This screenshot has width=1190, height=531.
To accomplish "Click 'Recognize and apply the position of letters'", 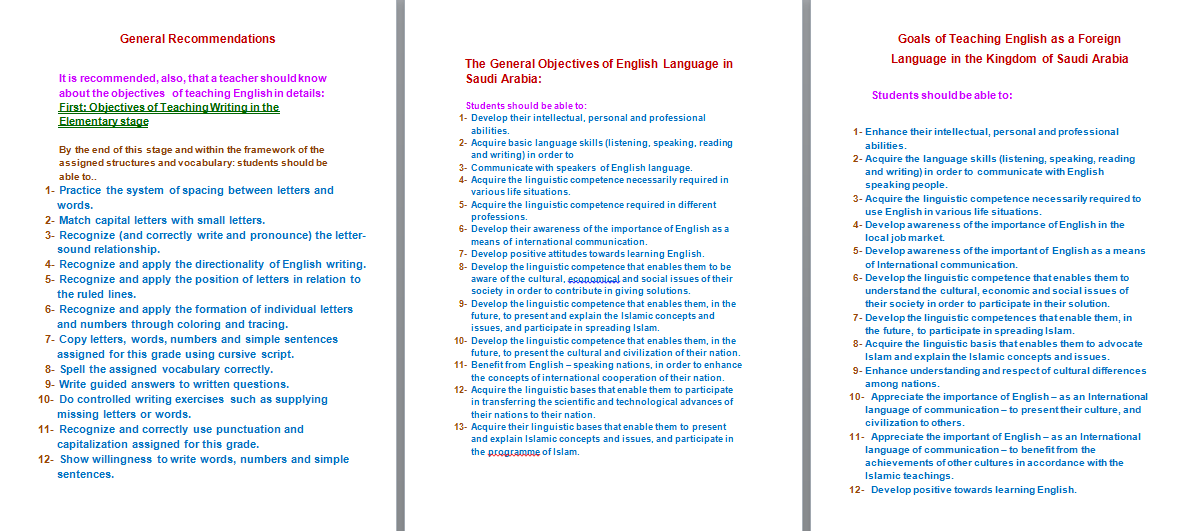I will click(209, 286).
